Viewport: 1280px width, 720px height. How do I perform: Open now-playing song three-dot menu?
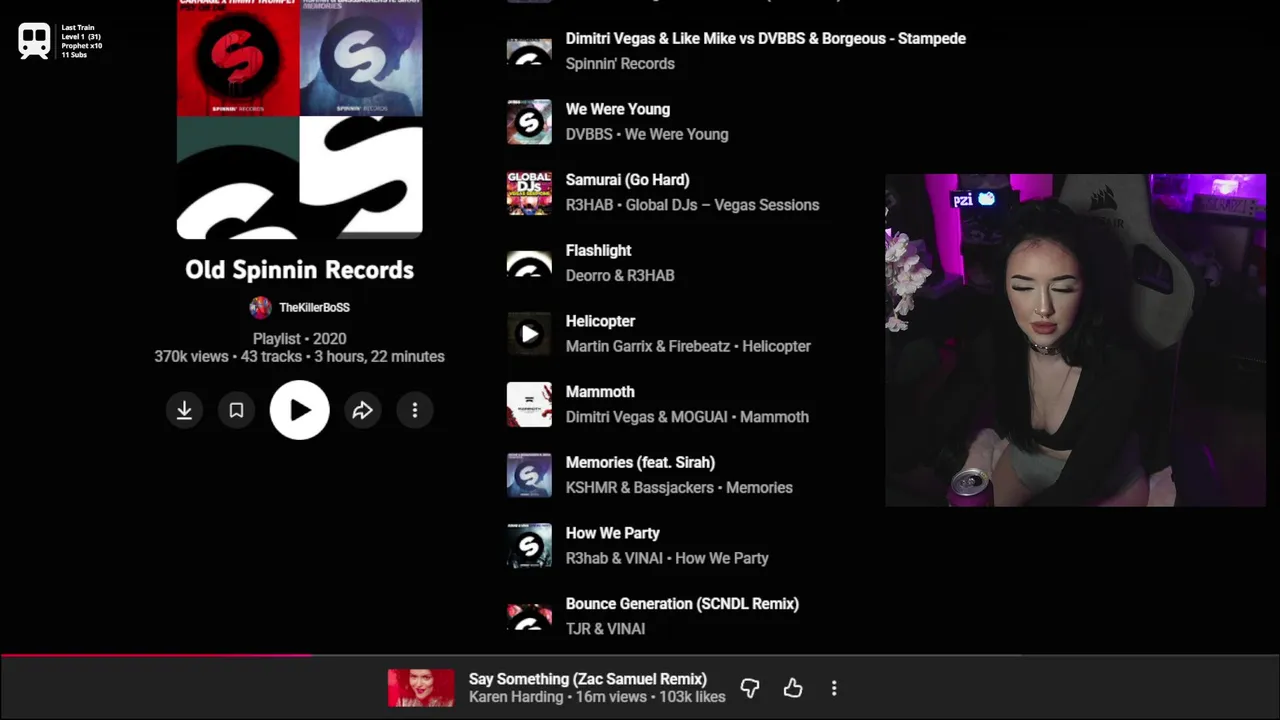[834, 688]
